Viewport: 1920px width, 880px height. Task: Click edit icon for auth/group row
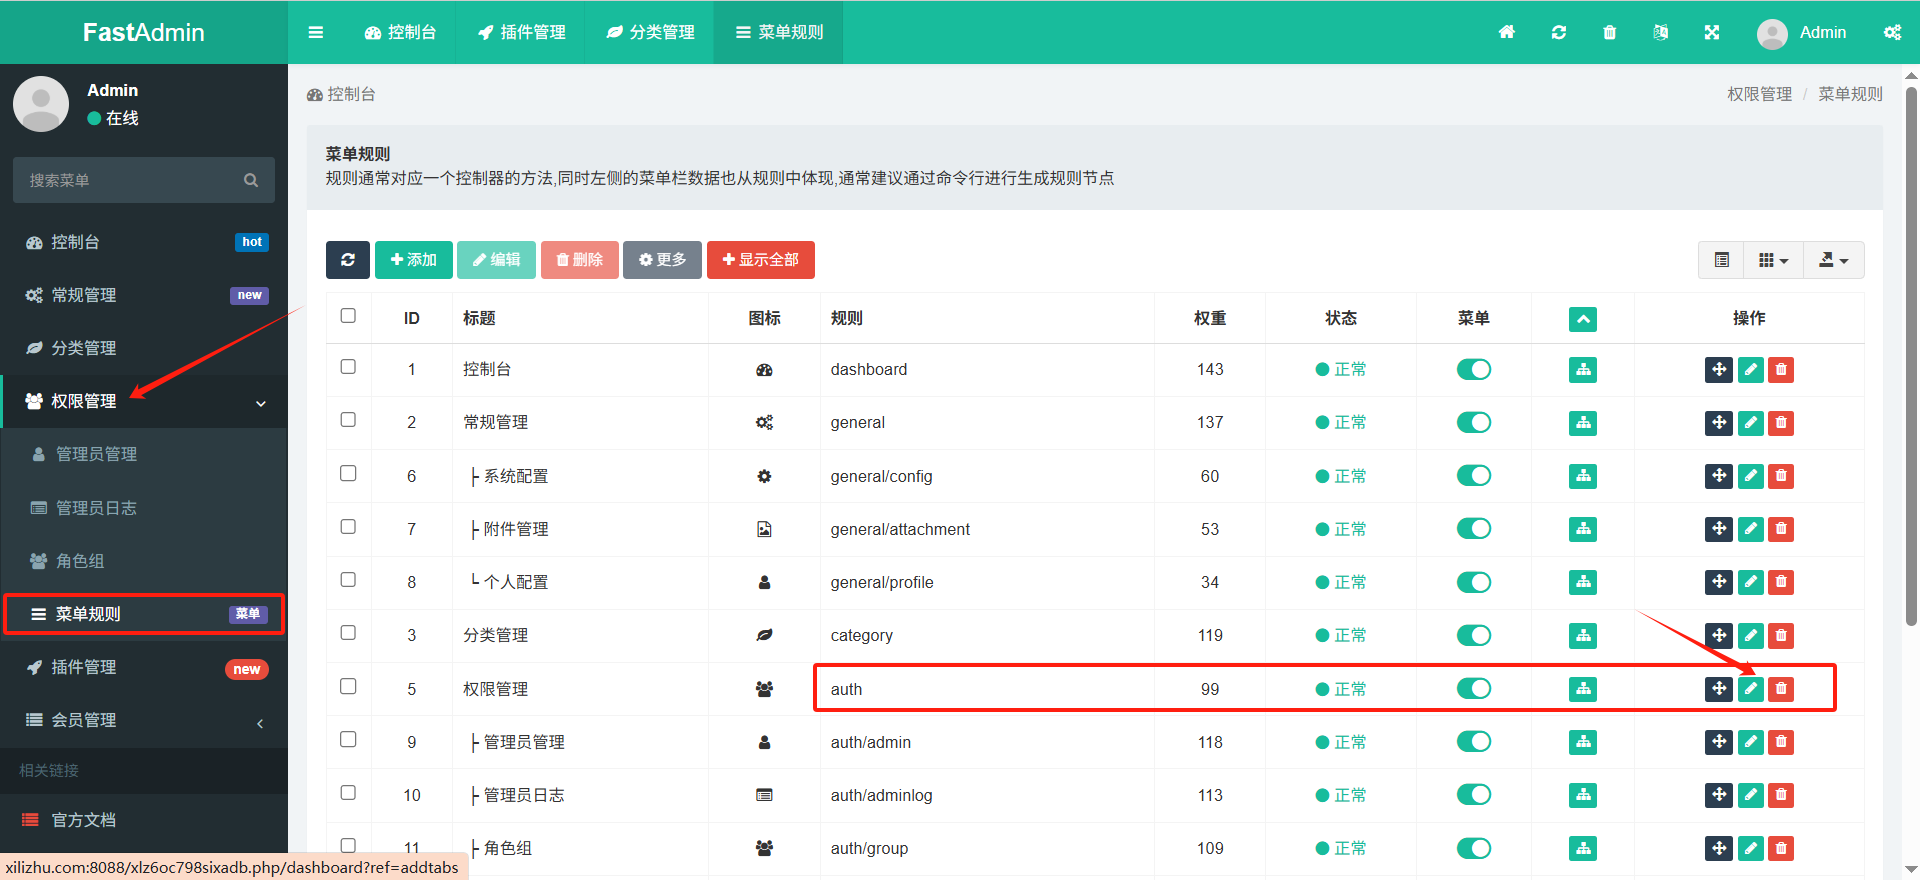pos(1751,848)
